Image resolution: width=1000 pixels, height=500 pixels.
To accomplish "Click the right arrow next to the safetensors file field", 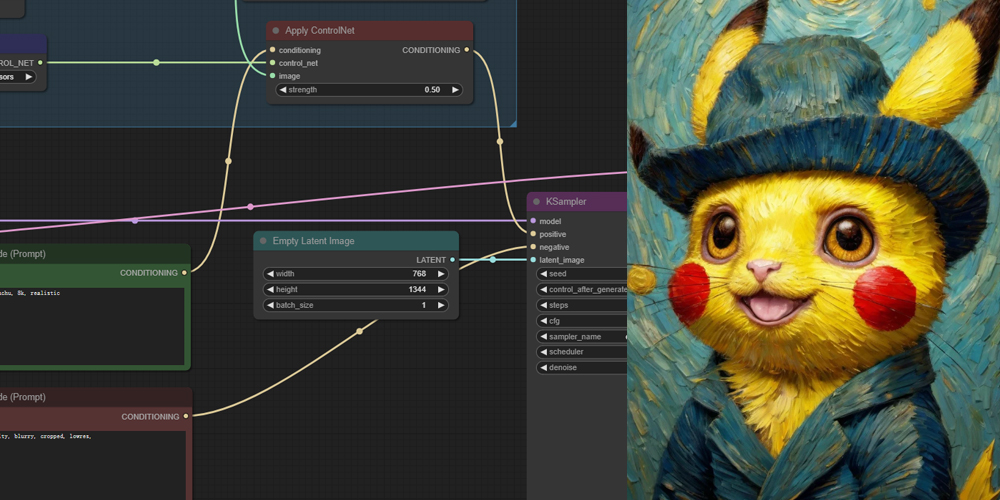I will tap(28, 77).
